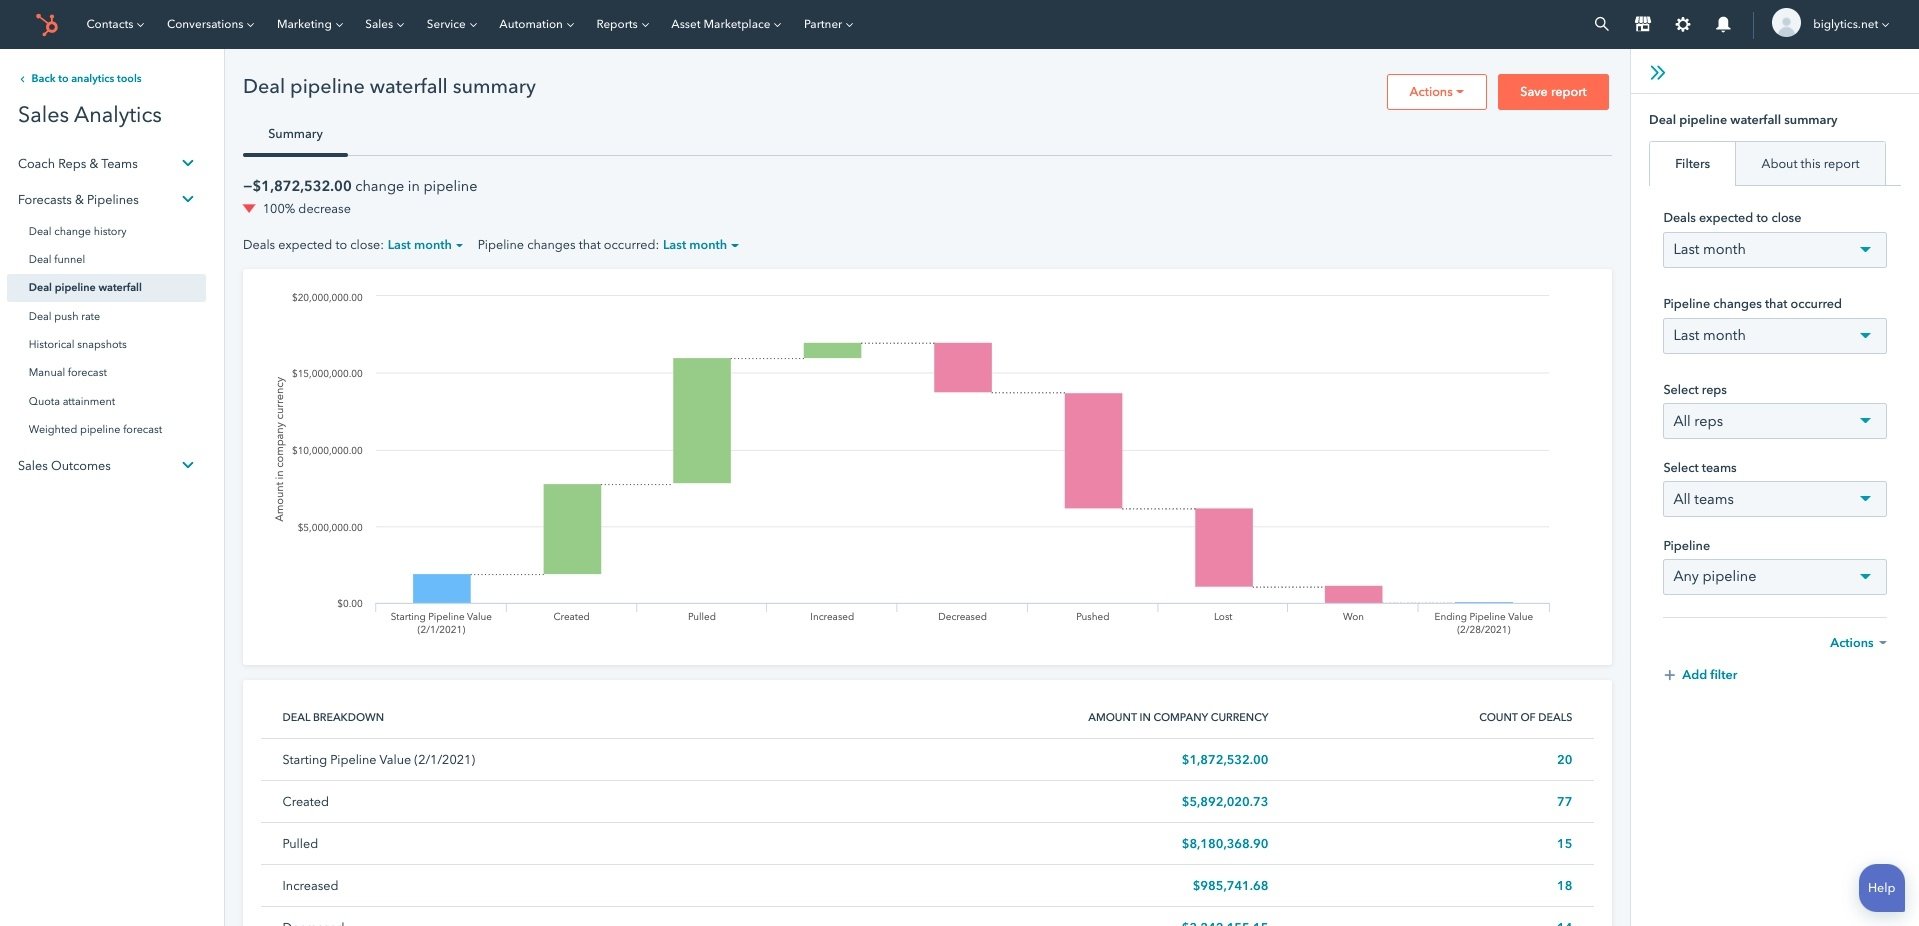Select the Summary tab

(x=294, y=133)
